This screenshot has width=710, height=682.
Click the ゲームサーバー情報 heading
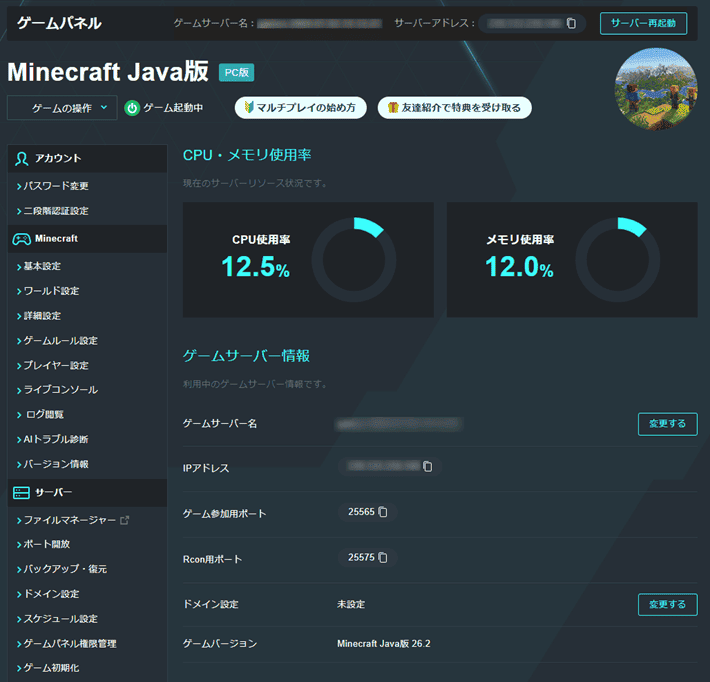246,356
